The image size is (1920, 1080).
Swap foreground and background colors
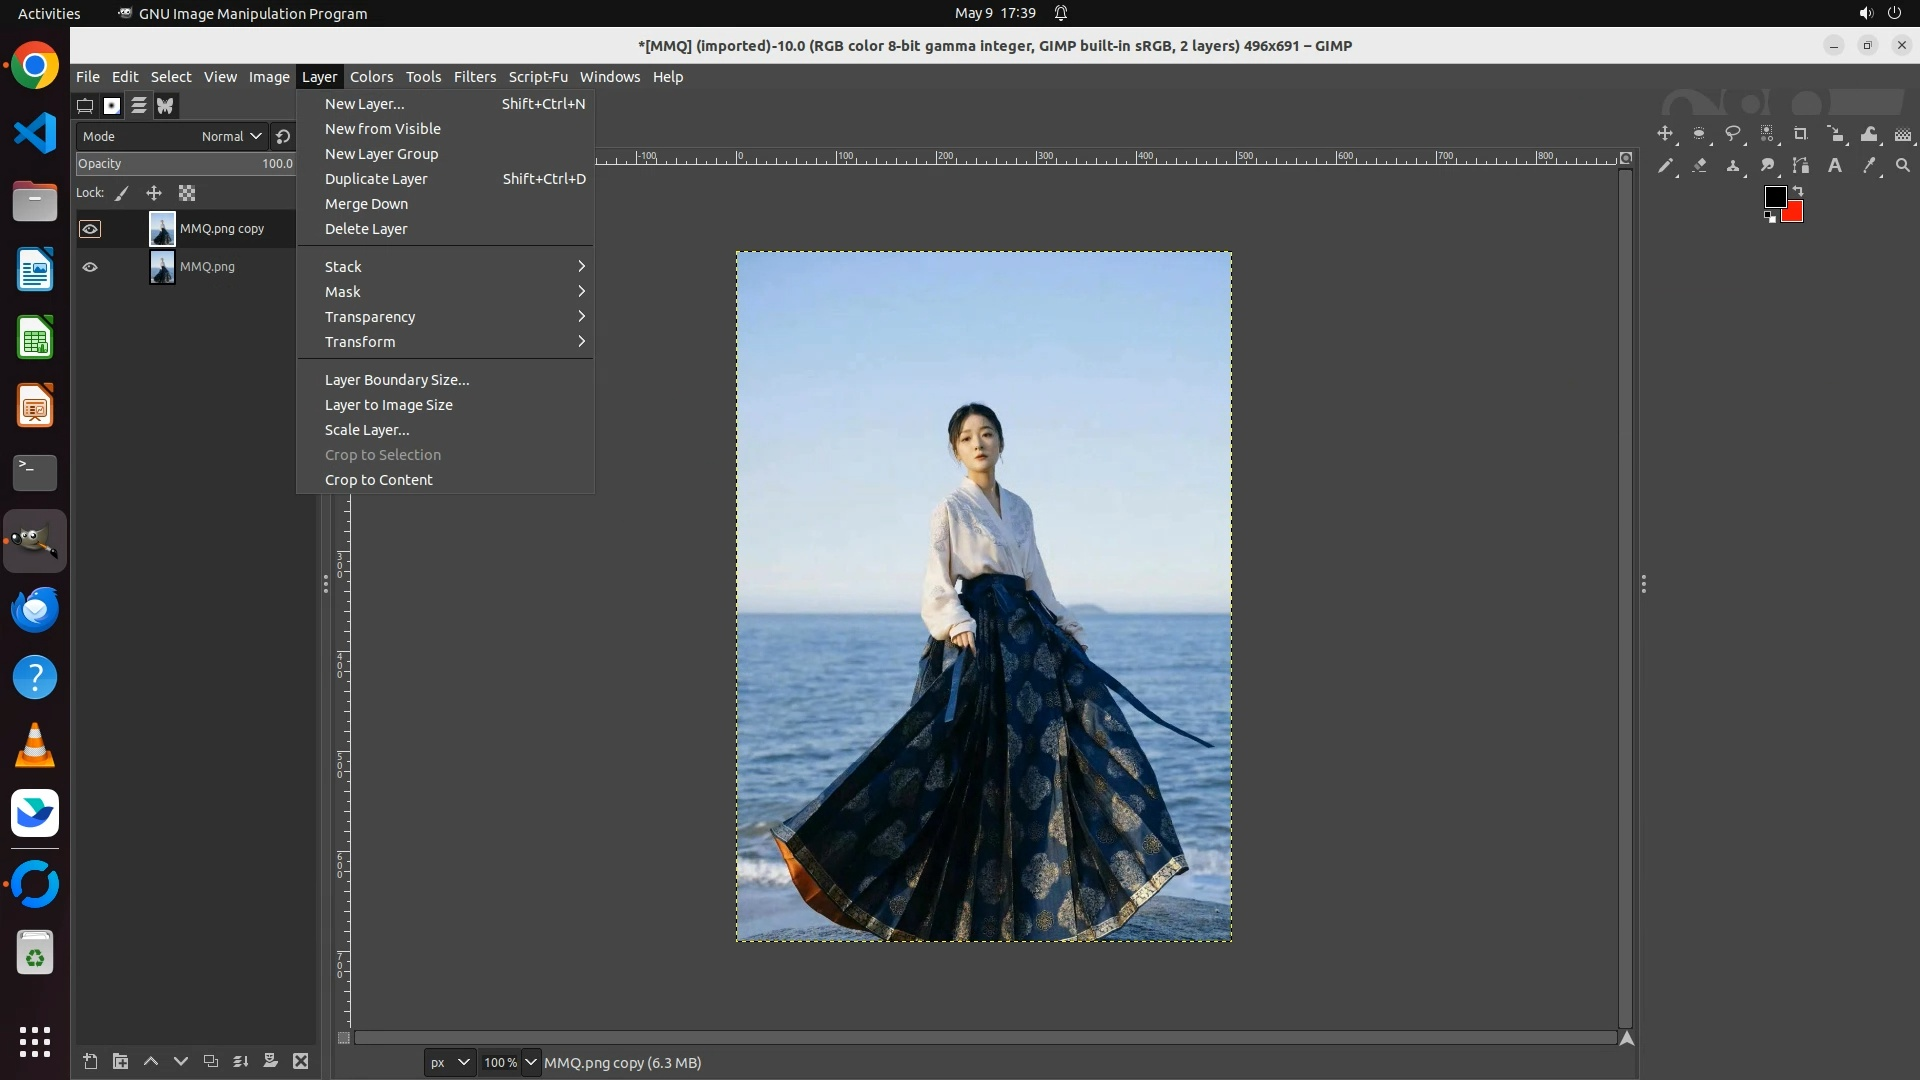point(1798,190)
